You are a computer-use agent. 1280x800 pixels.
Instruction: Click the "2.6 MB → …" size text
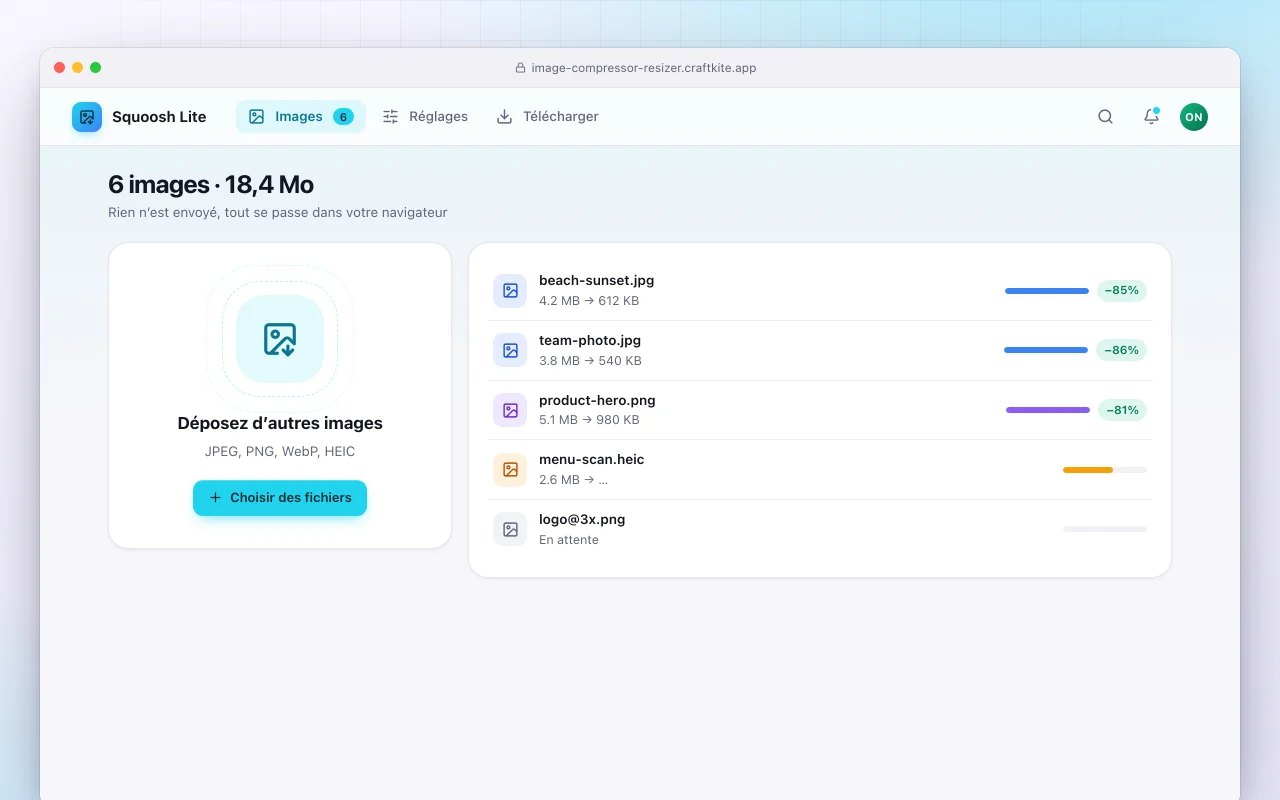click(573, 480)
